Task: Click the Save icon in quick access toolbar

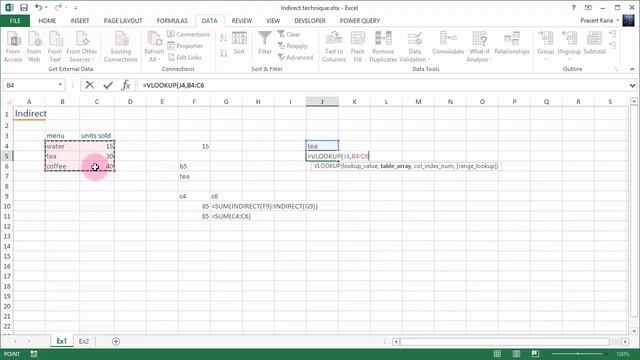Action: pos(24,7)
